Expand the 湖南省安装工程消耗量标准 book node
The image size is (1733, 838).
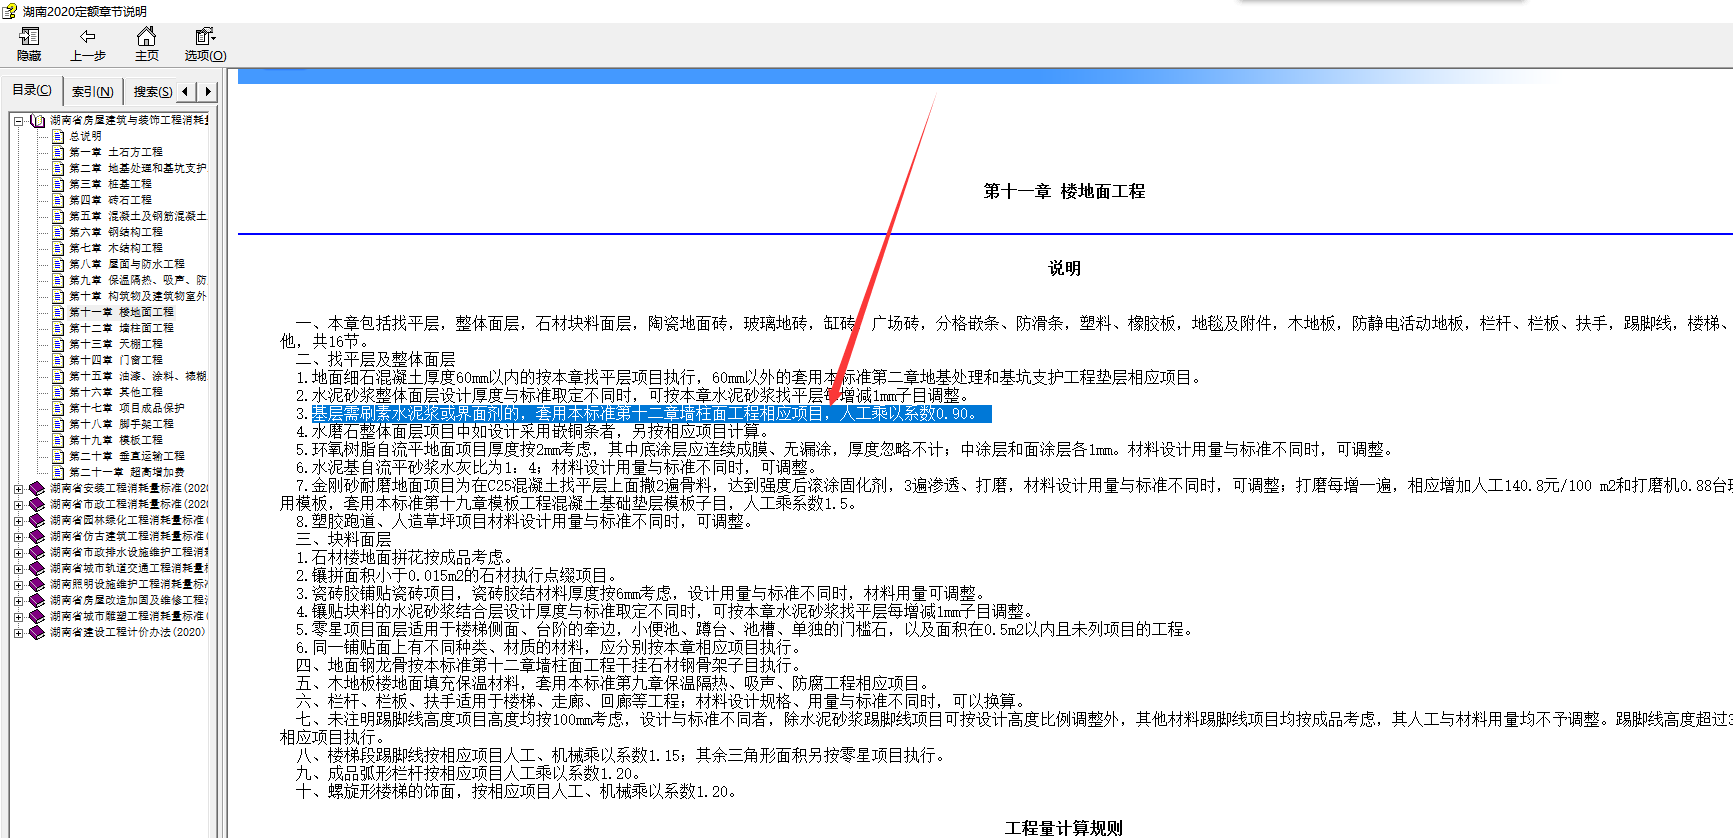18,489
